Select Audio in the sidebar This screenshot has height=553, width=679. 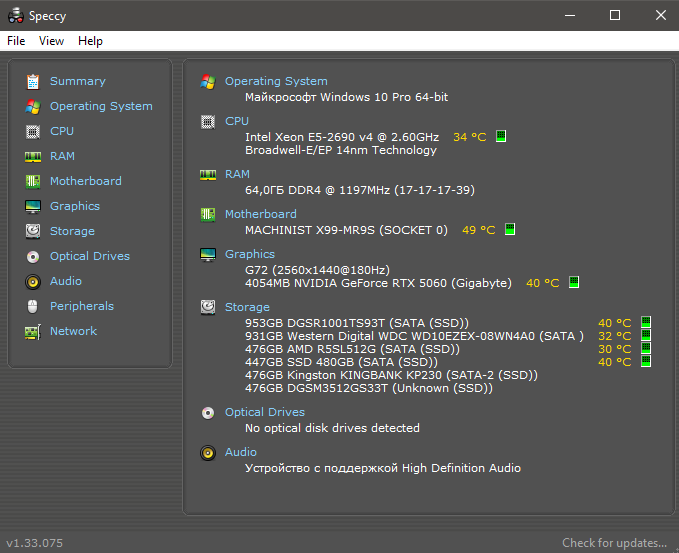tap(66, 281)
